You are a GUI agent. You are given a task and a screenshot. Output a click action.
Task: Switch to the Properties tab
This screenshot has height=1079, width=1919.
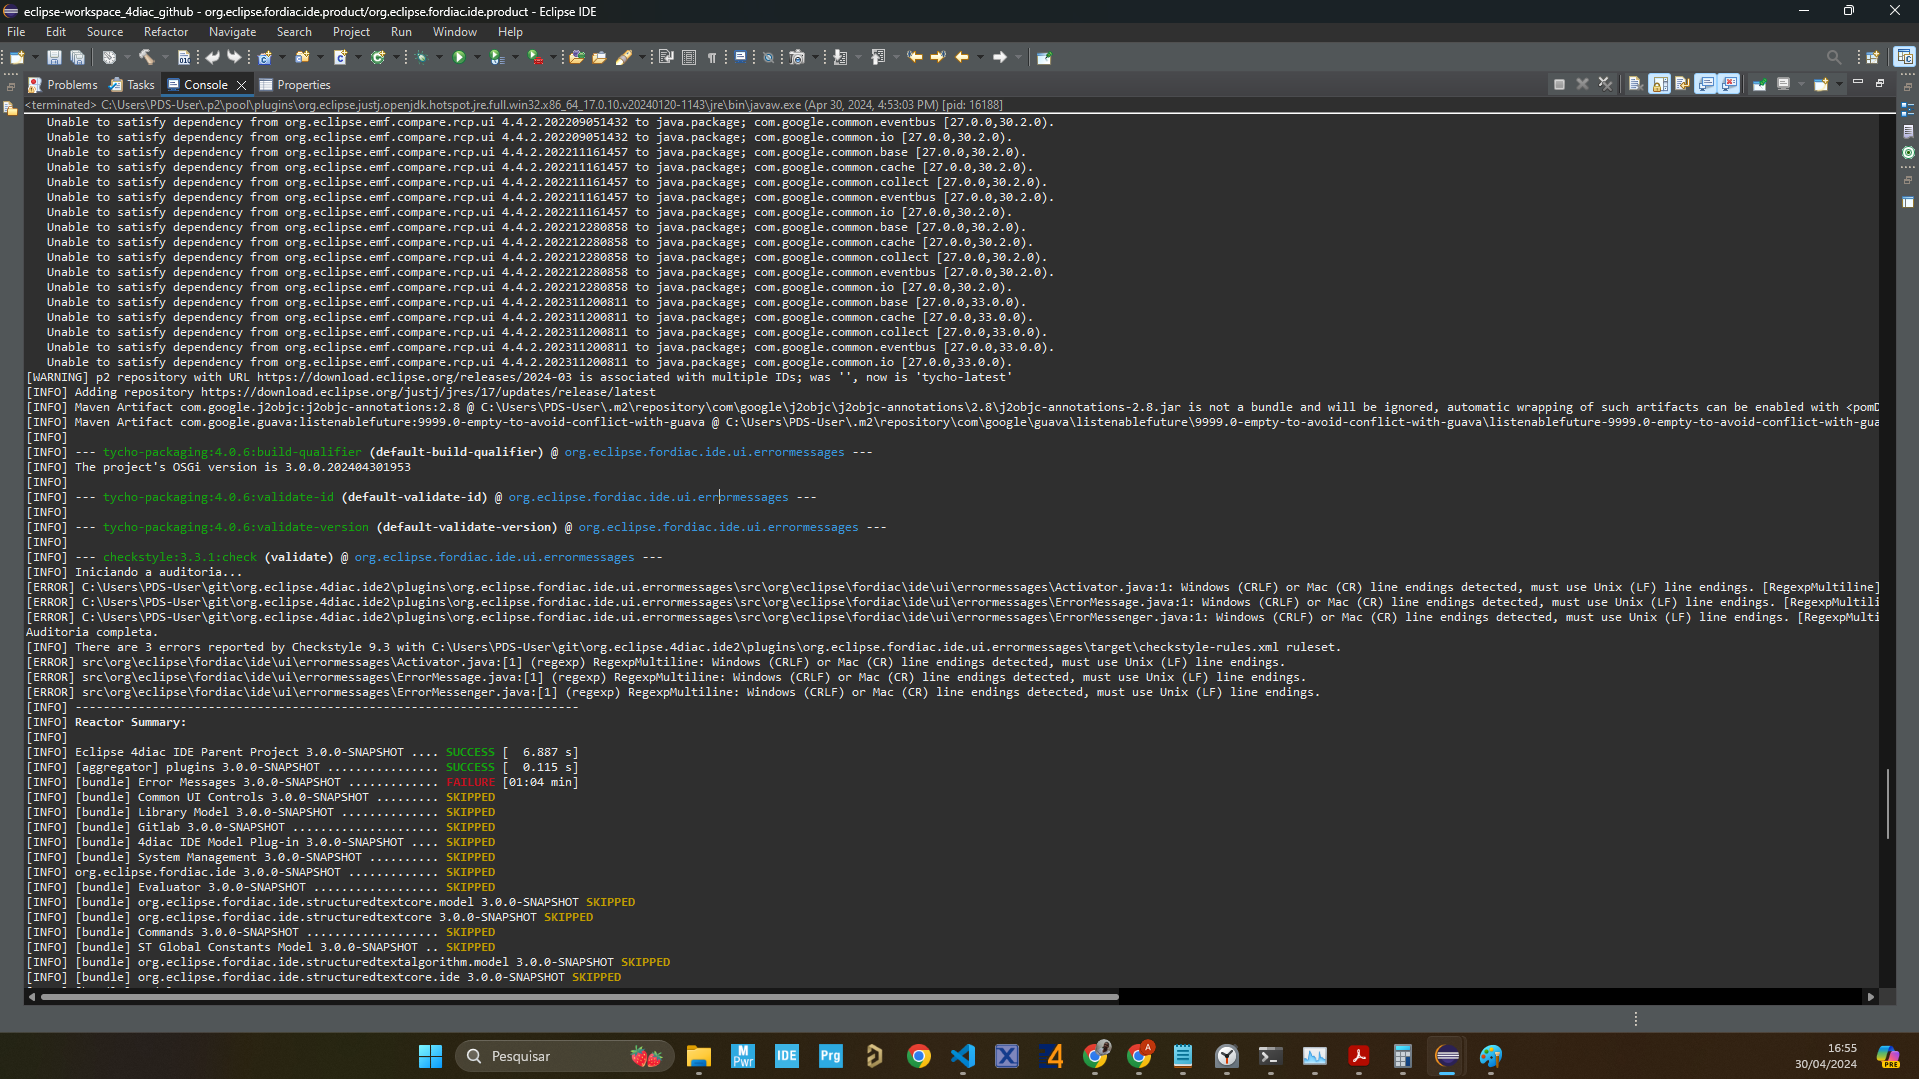295,85
